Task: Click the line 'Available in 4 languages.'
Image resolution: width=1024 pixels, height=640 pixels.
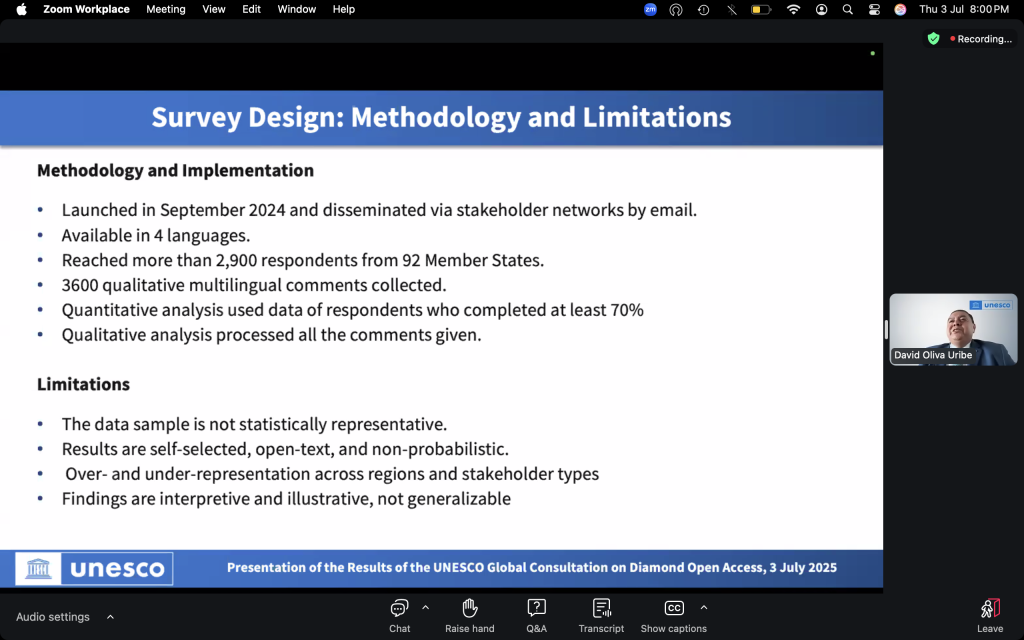Action: pyautogui.click(x=155, y=235)
